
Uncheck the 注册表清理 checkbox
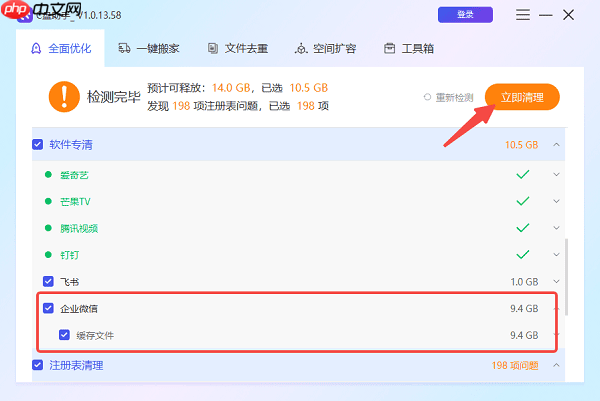38,365
